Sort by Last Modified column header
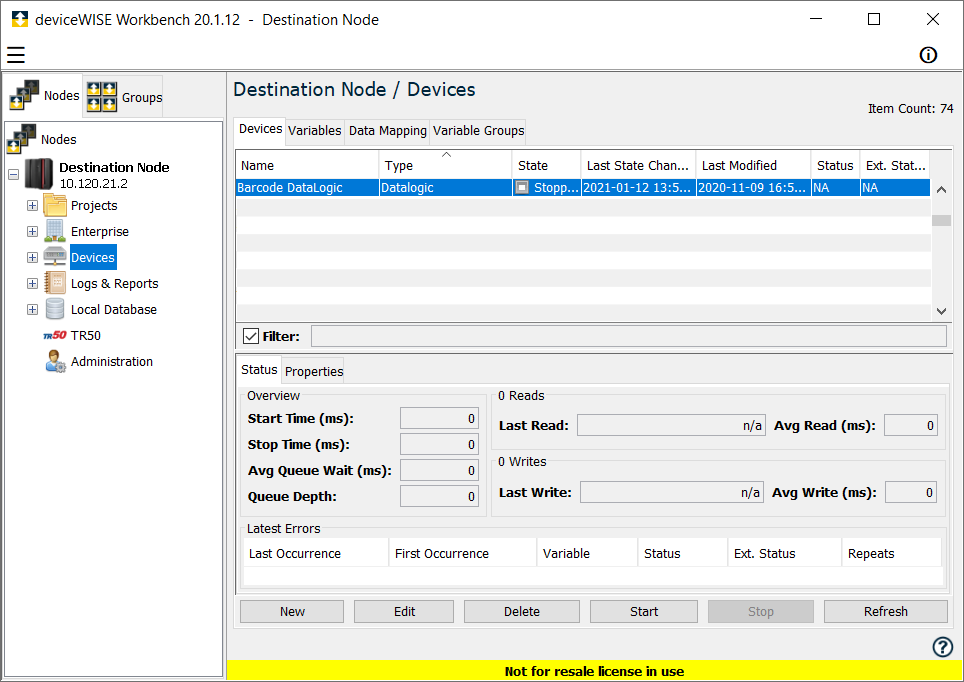The height and width of the screenshot is (682, 964). coord(753,165)
